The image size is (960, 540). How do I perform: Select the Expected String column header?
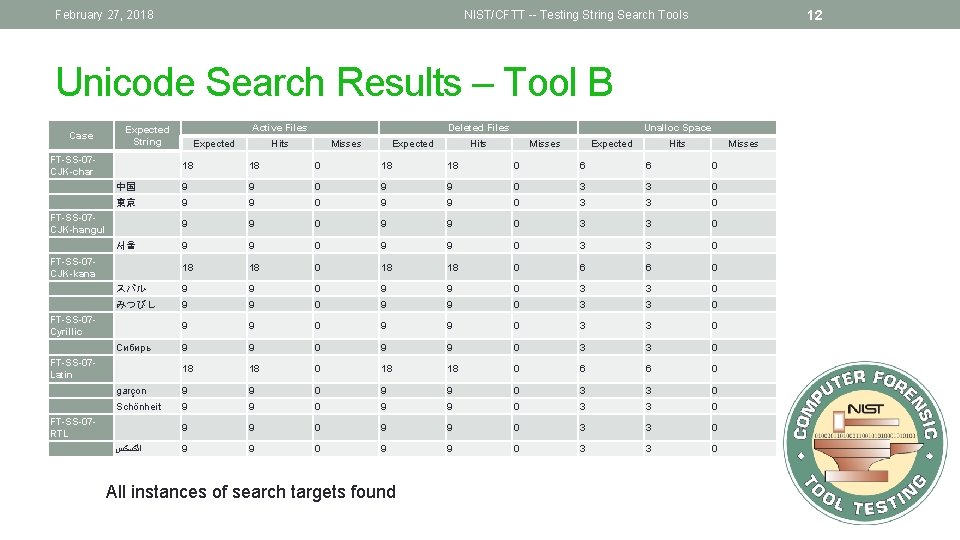click(x=147, y=135)
